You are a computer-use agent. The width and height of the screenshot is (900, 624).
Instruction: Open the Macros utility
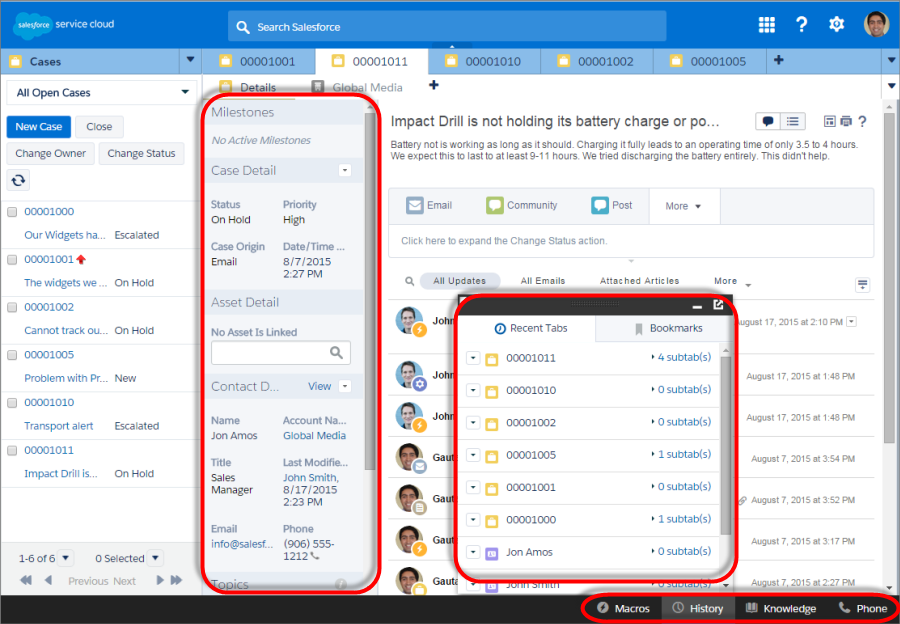coord(623,608)
